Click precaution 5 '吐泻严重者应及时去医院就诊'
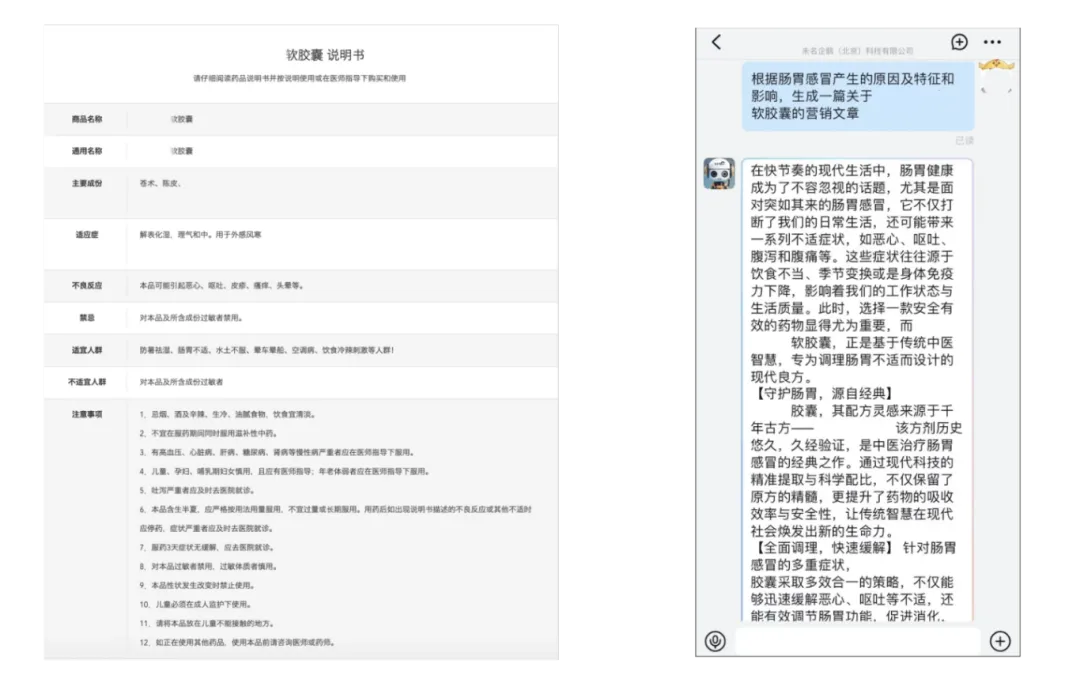This screenshot has height=675, width=1080. pos(198,490)
